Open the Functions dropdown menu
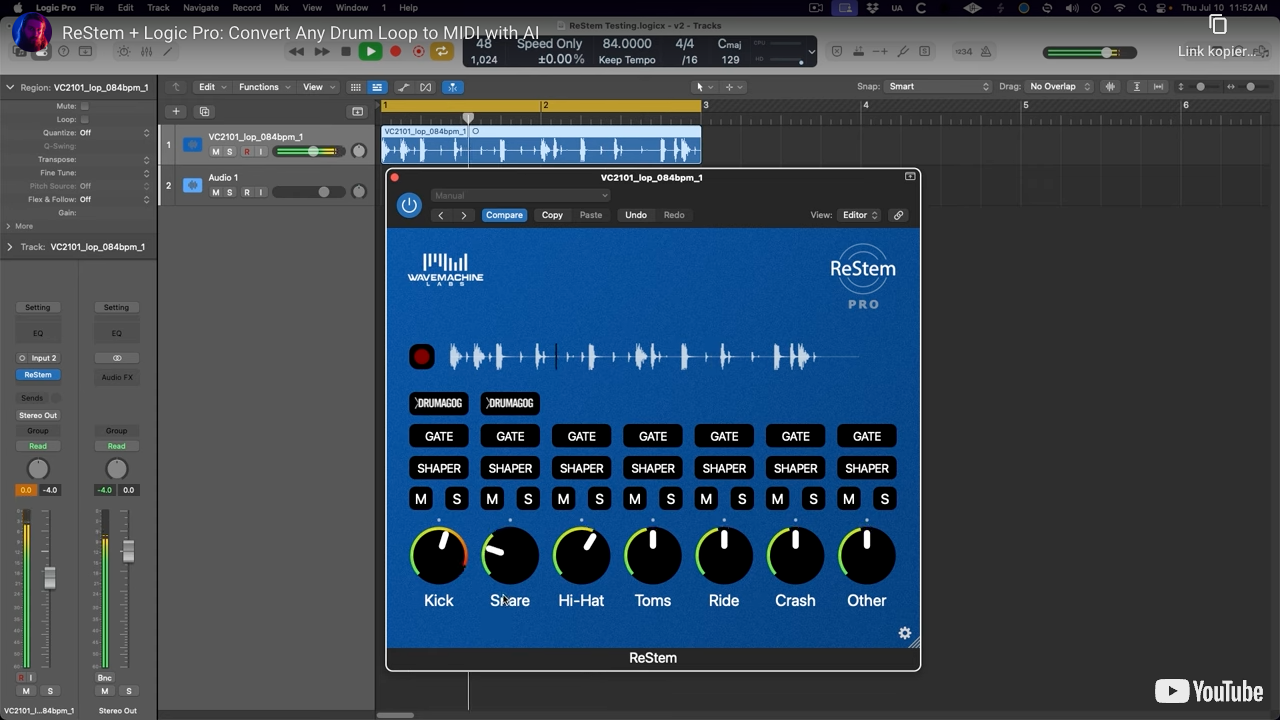The width and height of the screenshot is (1280, 720). click(264, 87)
